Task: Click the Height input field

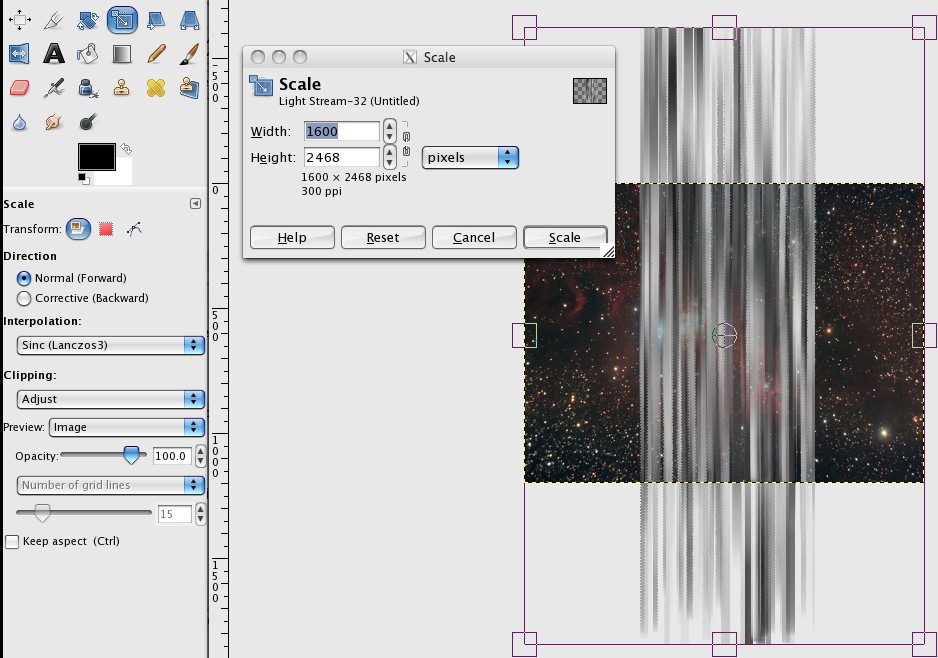Action: coord(341,157)
